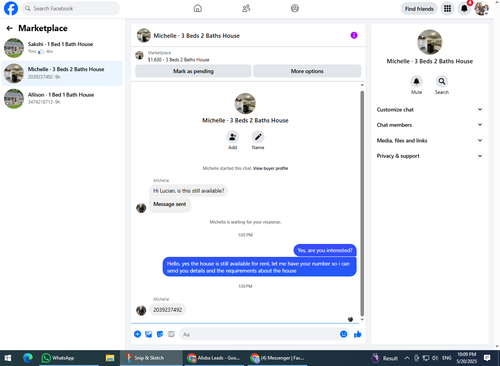Click Michelle's avatar beside the phone number
The image size is (500, 366).
click(141, 310)
